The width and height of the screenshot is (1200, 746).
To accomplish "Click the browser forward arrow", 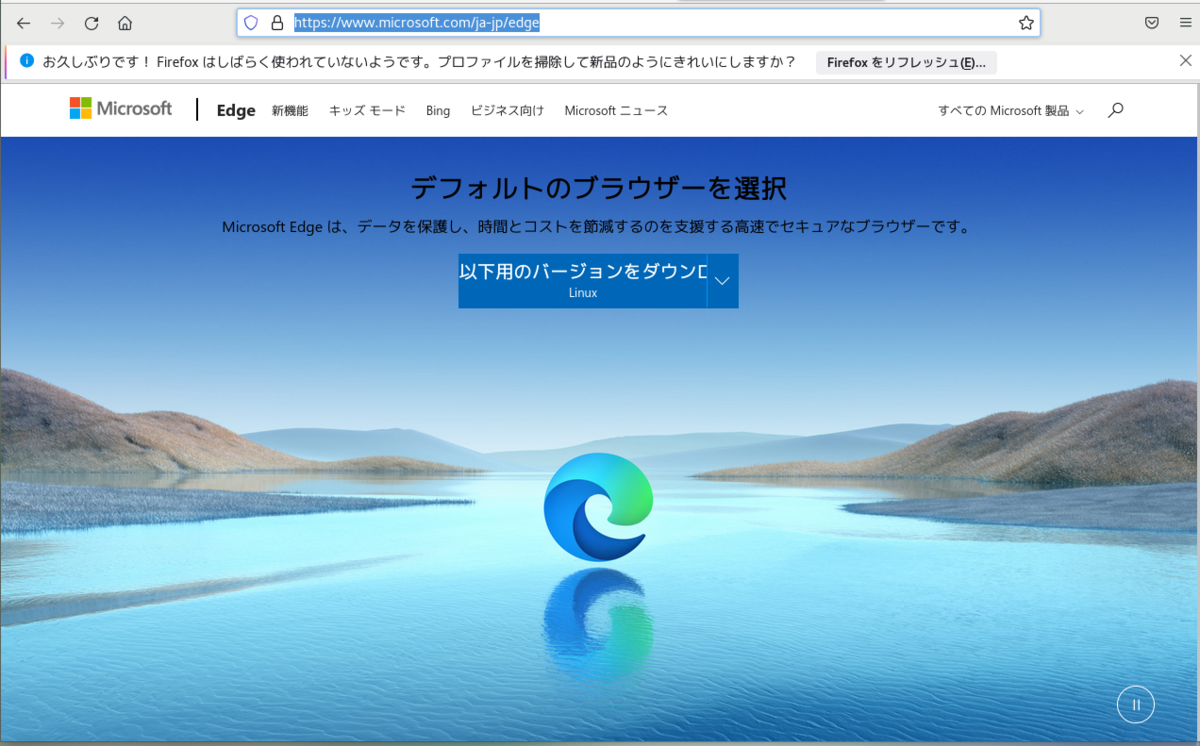I will tap(58, 23).
